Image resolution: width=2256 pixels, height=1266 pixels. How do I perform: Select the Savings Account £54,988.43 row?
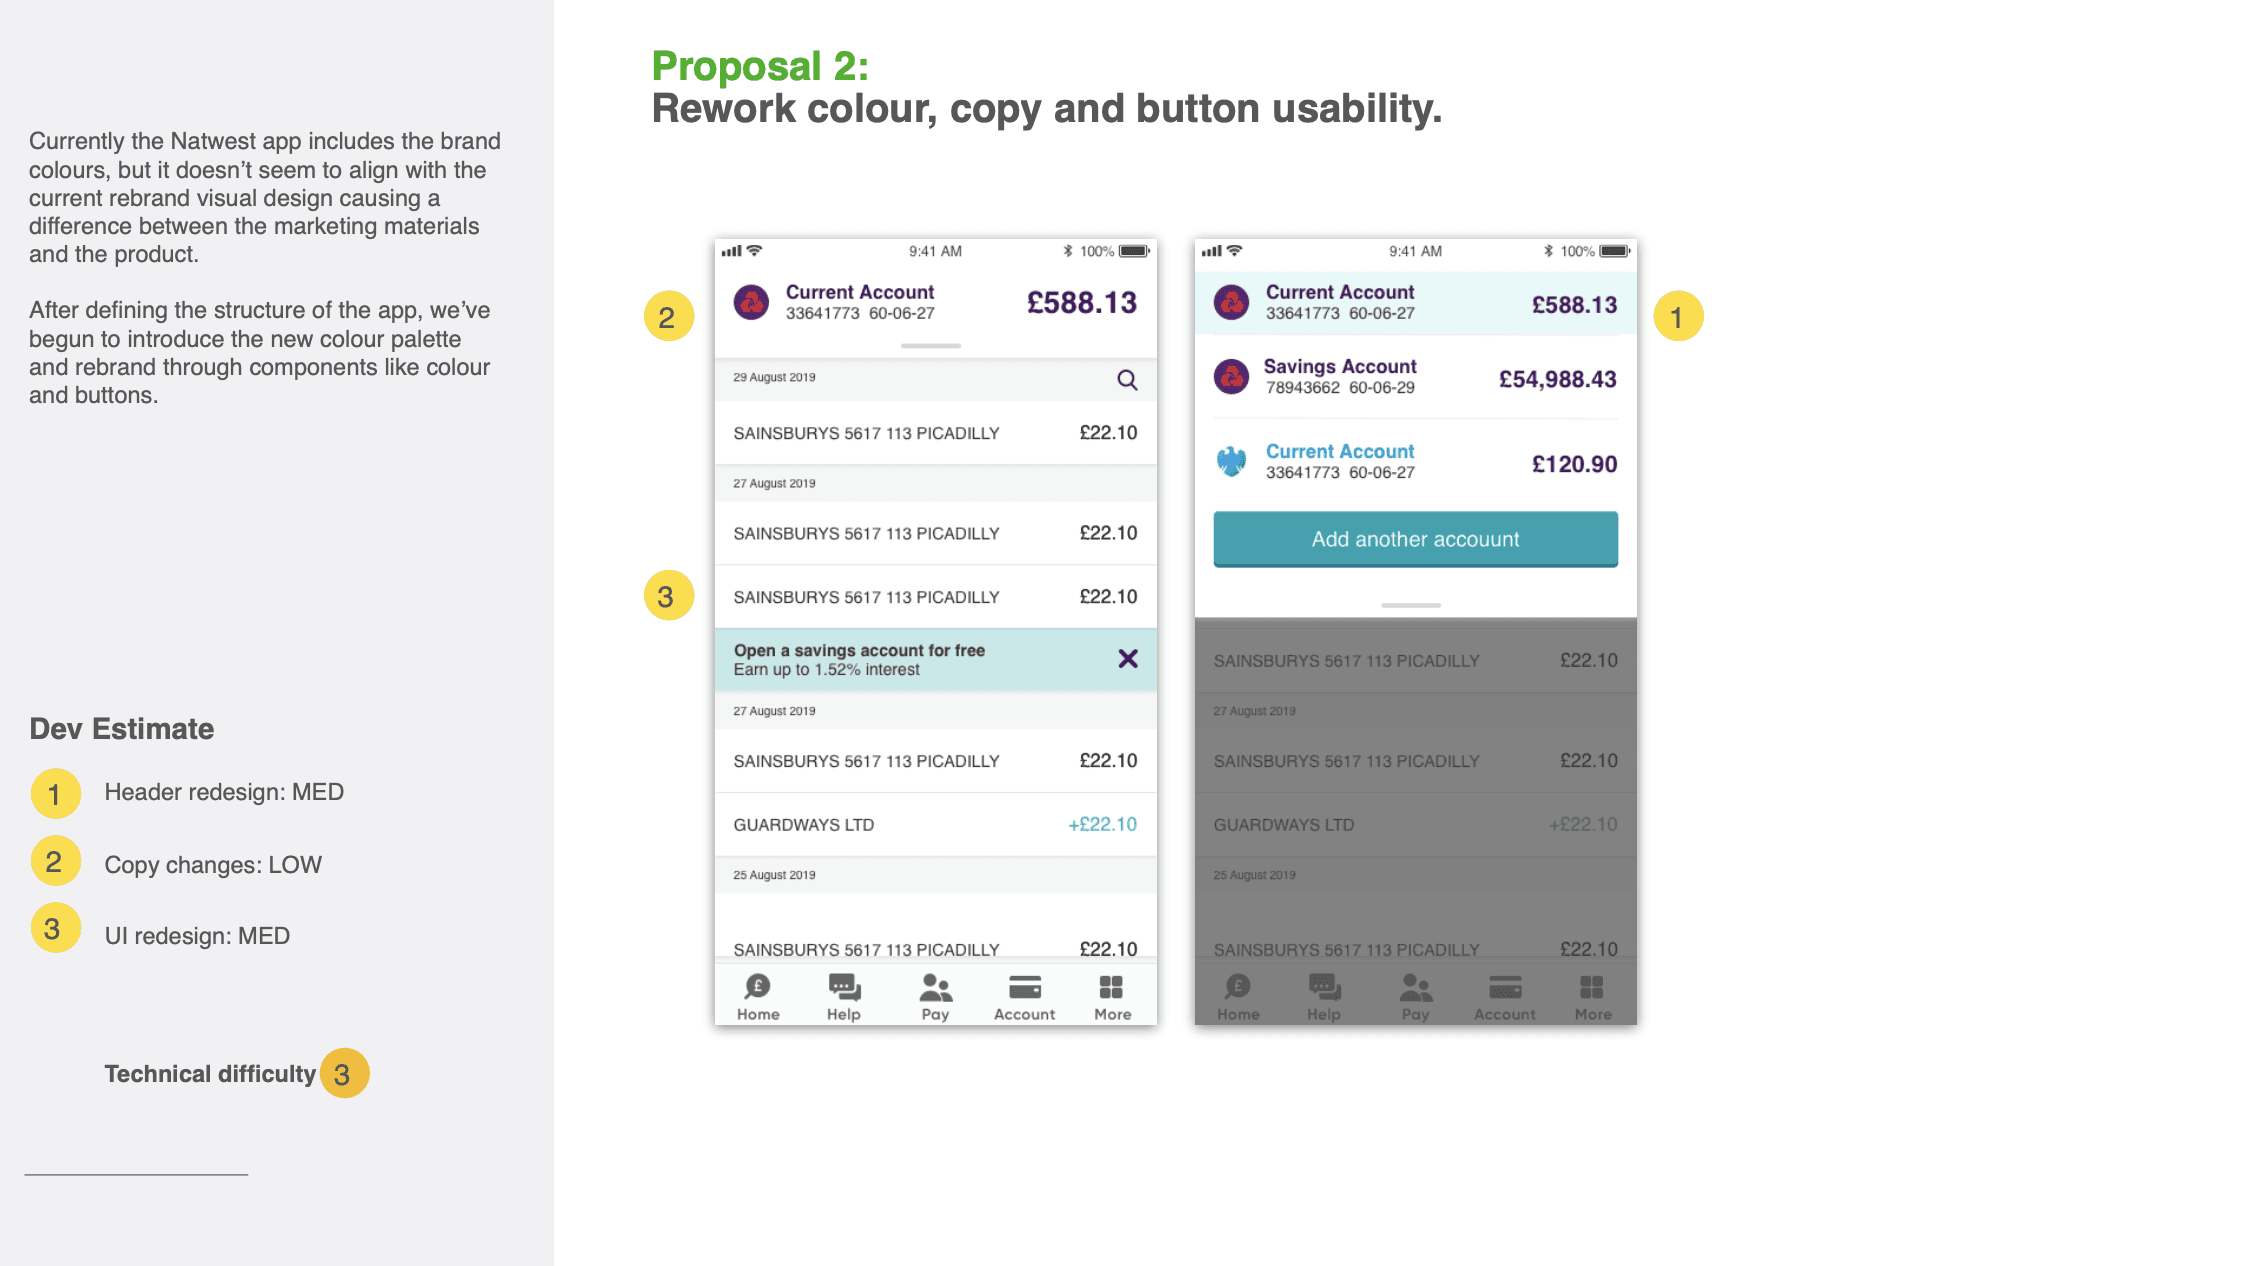coord(1415,377)
